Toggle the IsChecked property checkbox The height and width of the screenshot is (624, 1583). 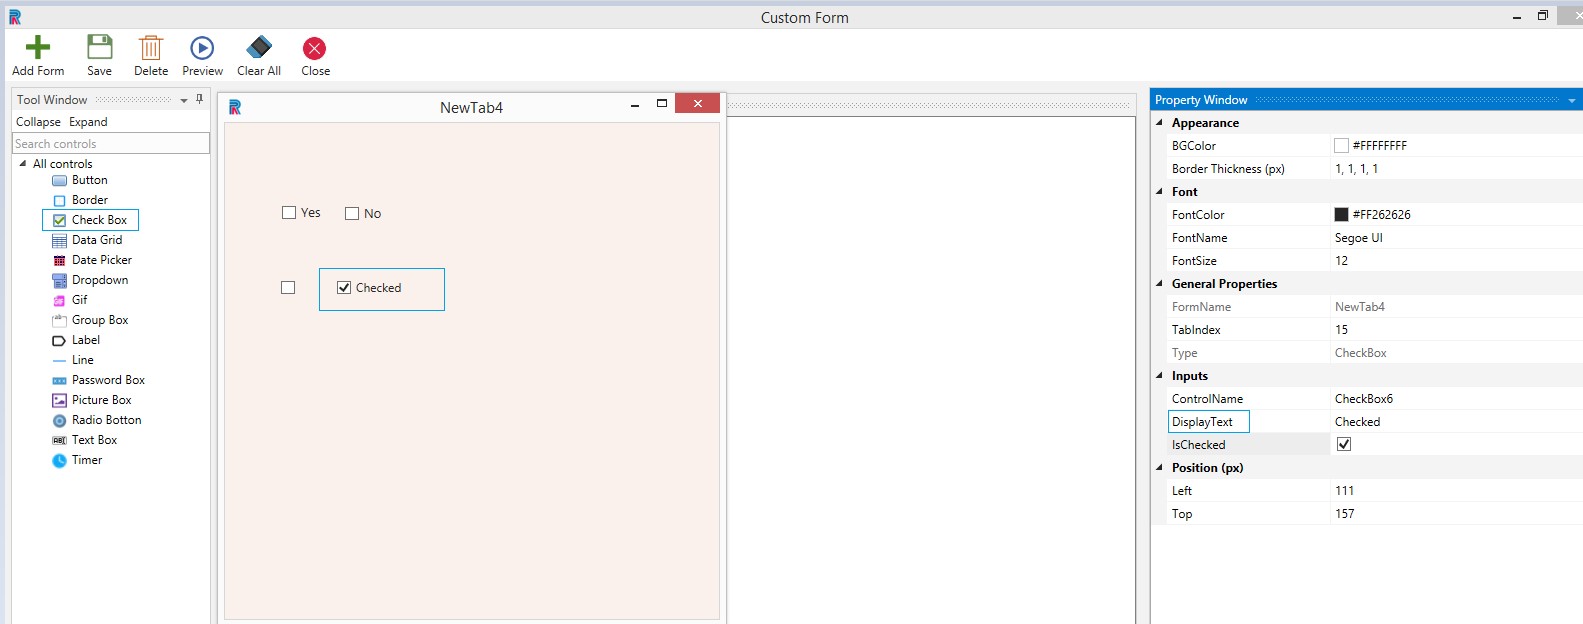click(1344, 445)
